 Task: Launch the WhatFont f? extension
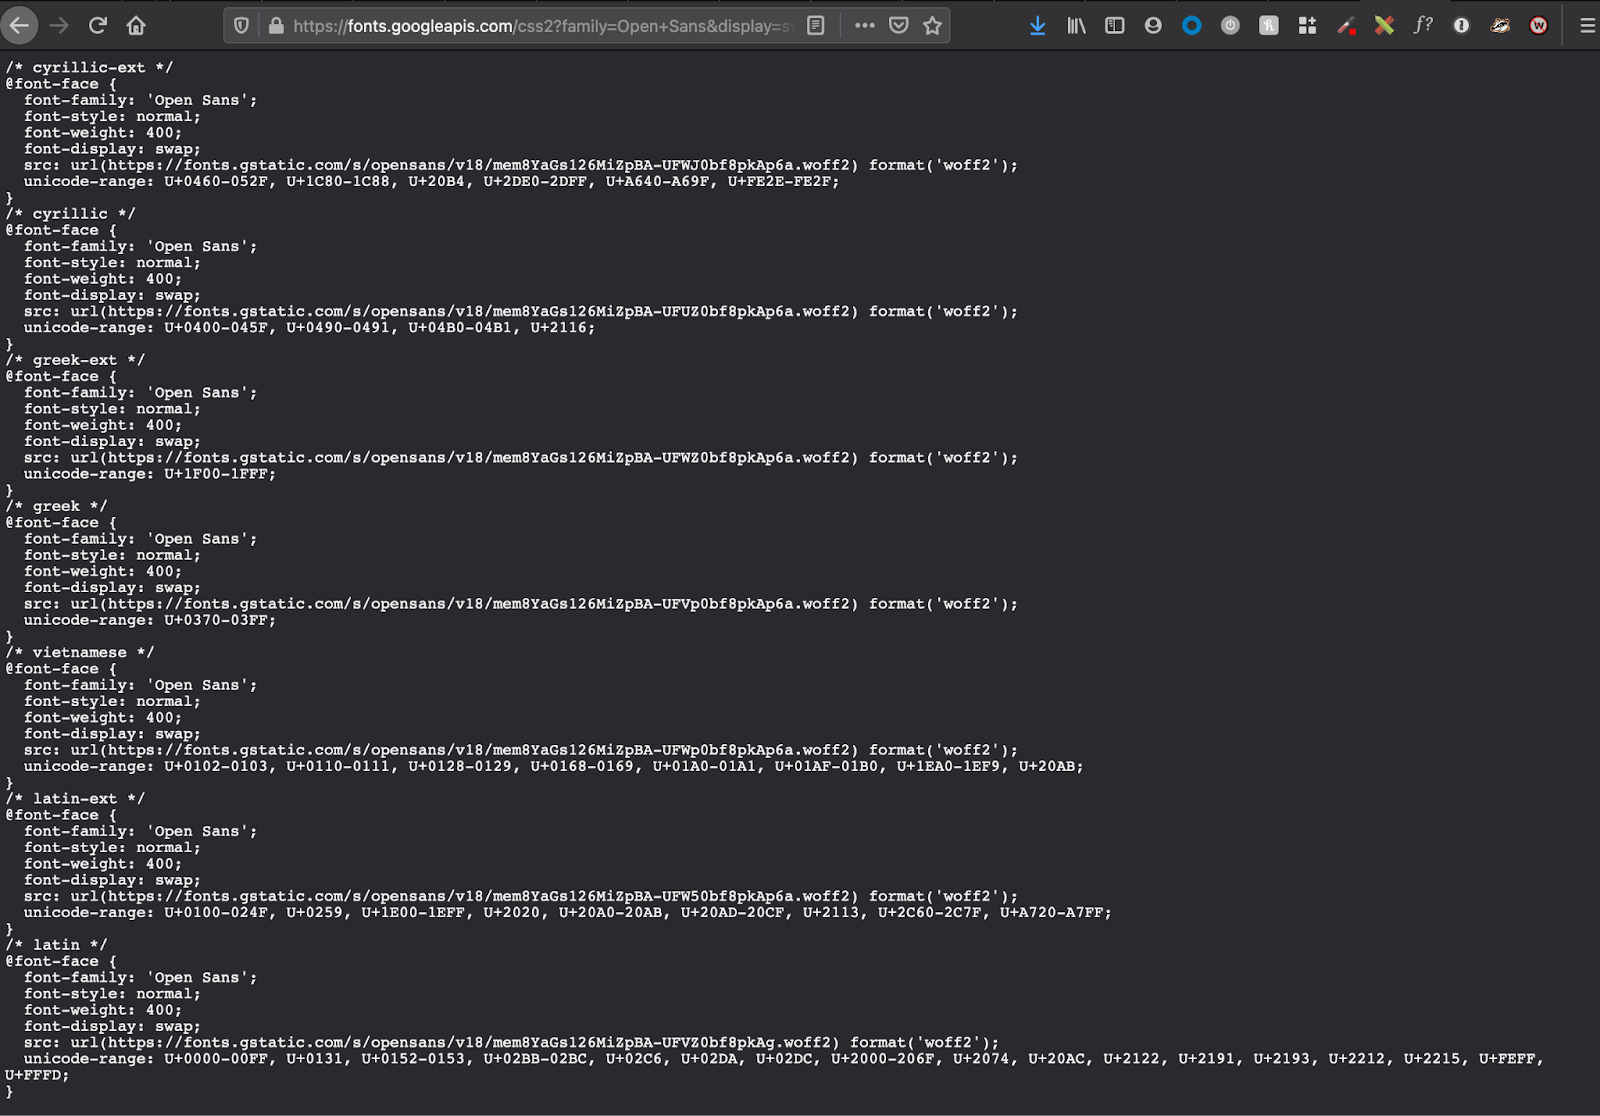[1422, 26]
